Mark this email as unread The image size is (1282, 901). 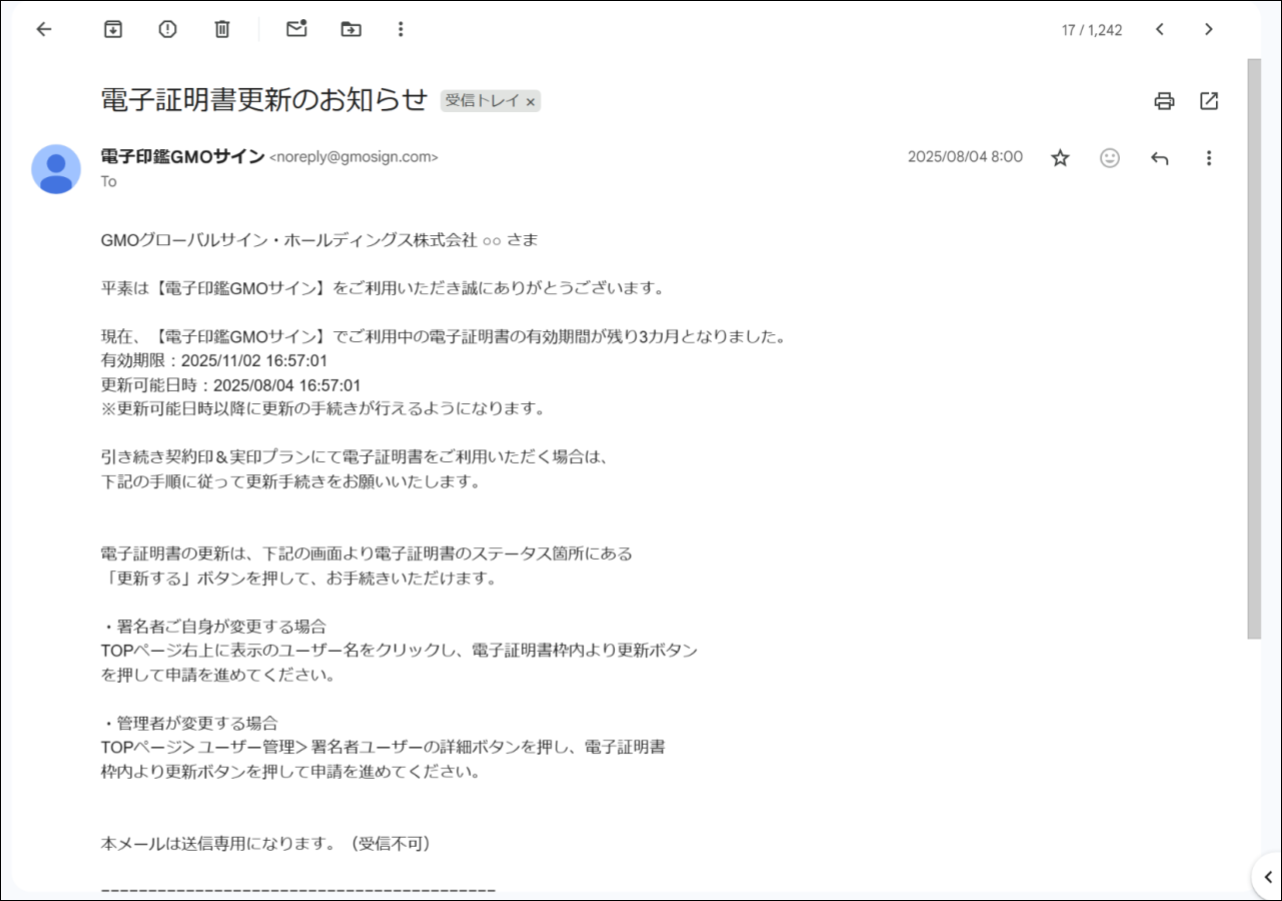click(x=296, y=29)
